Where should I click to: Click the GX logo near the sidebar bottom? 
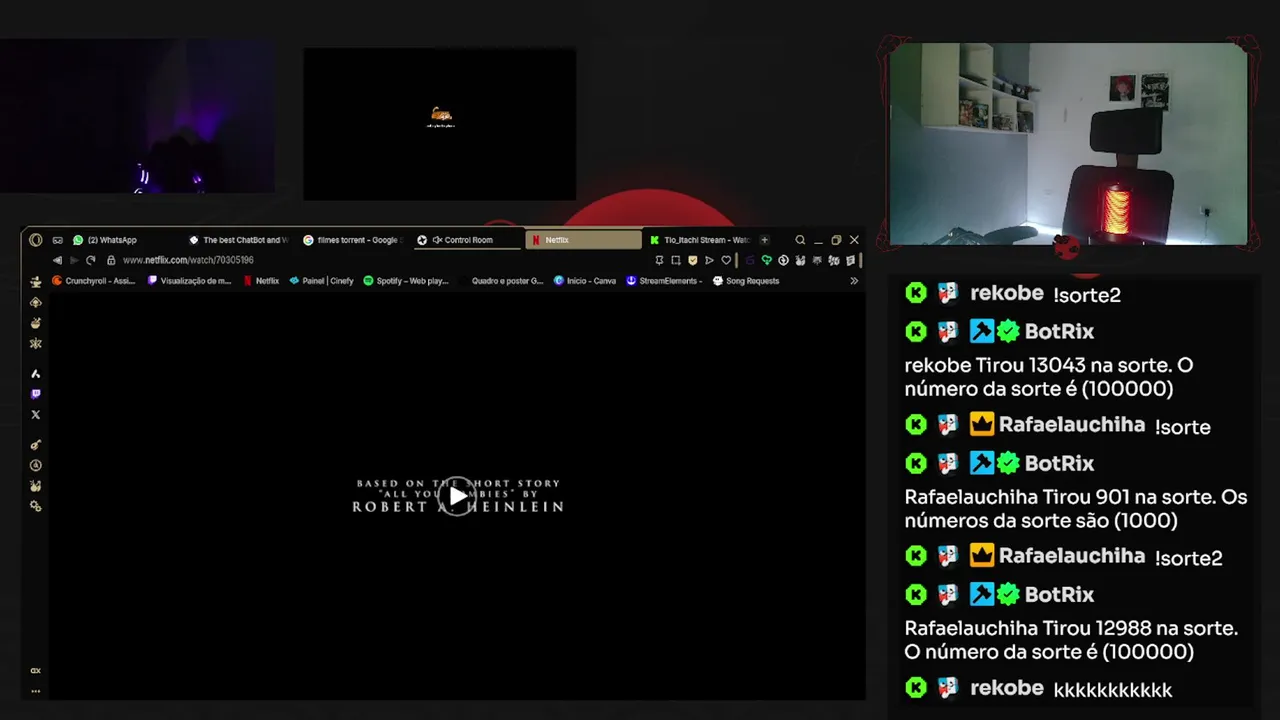pos(36,670)
